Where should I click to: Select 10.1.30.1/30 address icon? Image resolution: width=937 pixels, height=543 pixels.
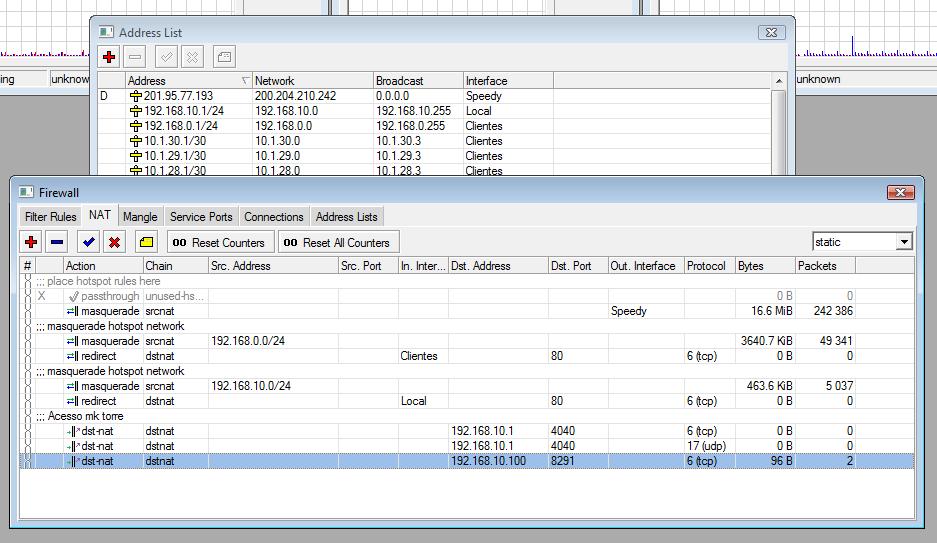136,141
